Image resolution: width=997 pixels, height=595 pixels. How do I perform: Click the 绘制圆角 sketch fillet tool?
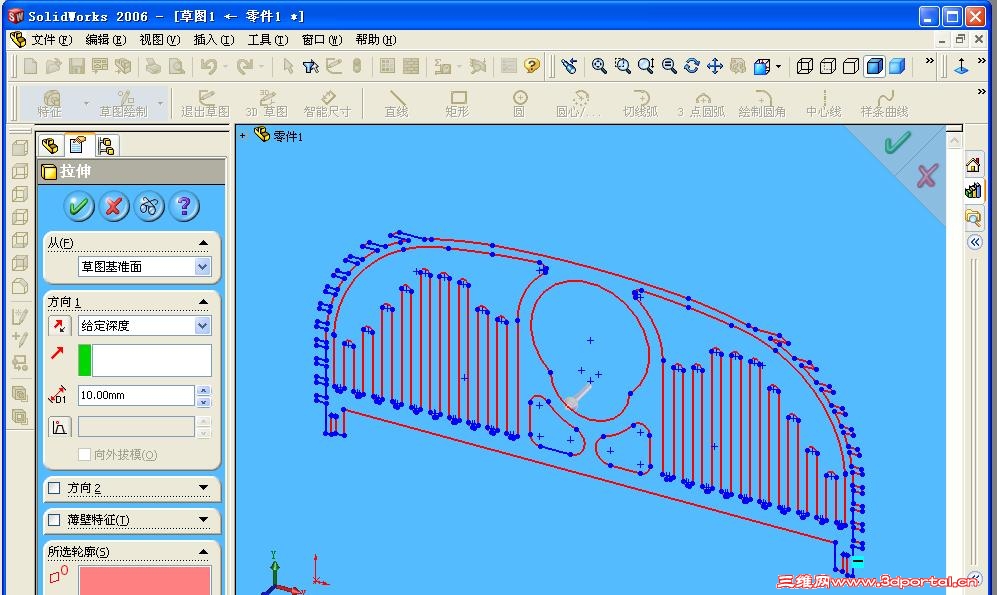click(x=762, y=104)
